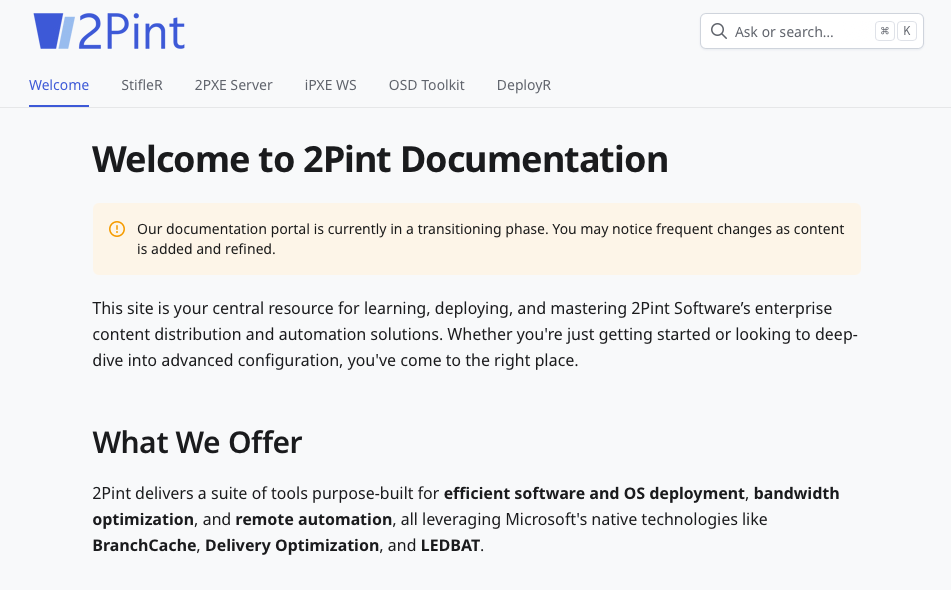This screenshot has height=590, width=951.
Task: Open the Welcome tab
Action: (x=59, y=85)
